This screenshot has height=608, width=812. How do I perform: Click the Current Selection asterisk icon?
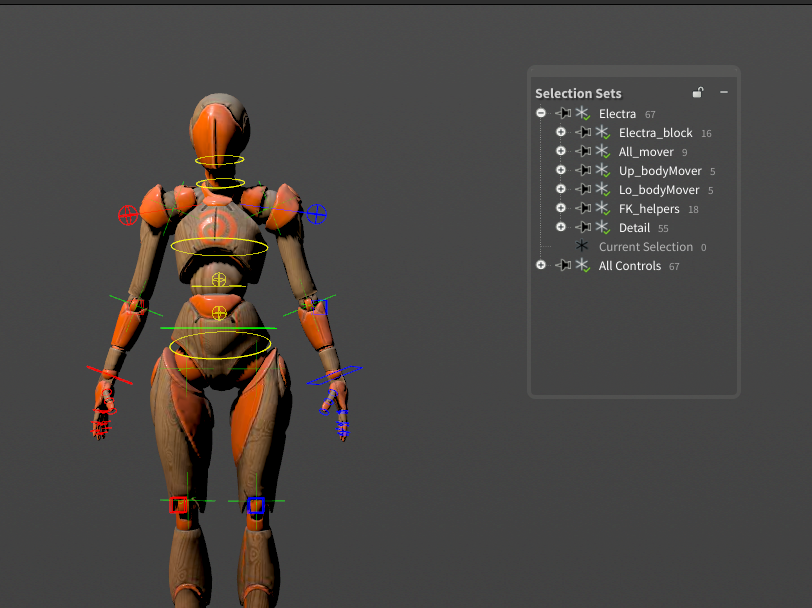click(x=582, y=247)
